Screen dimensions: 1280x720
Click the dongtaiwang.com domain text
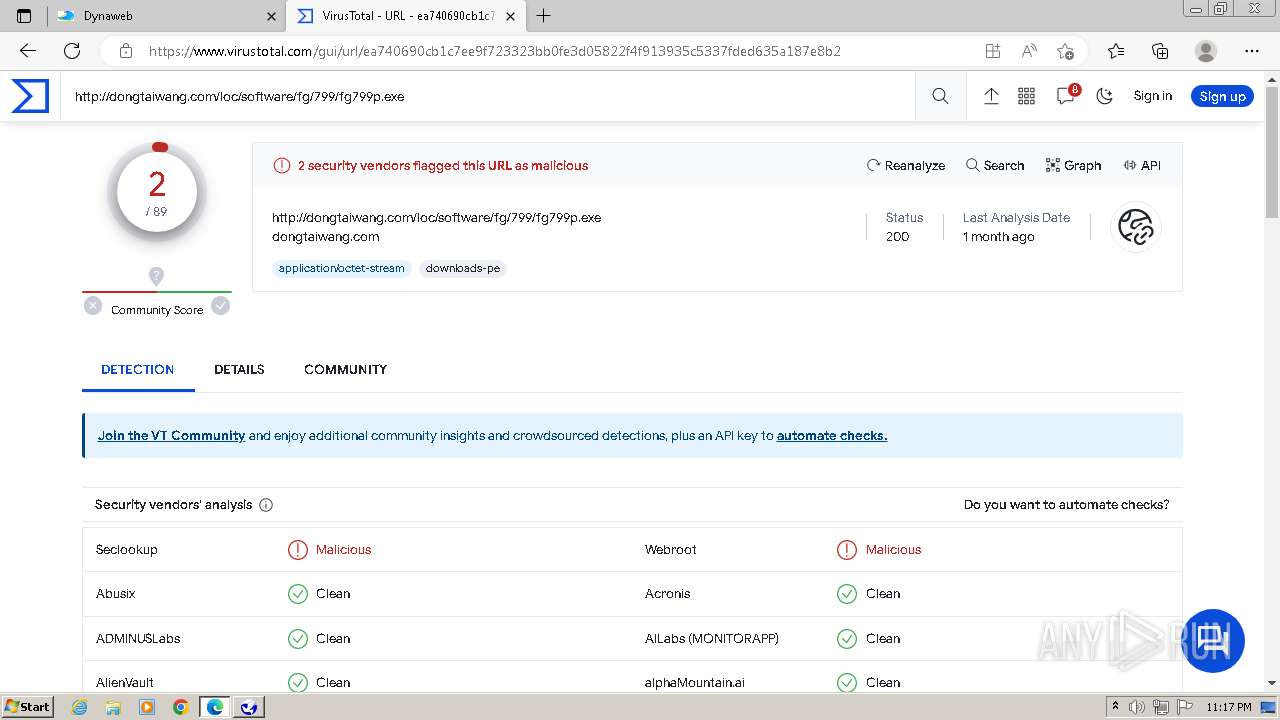(325, 237)
